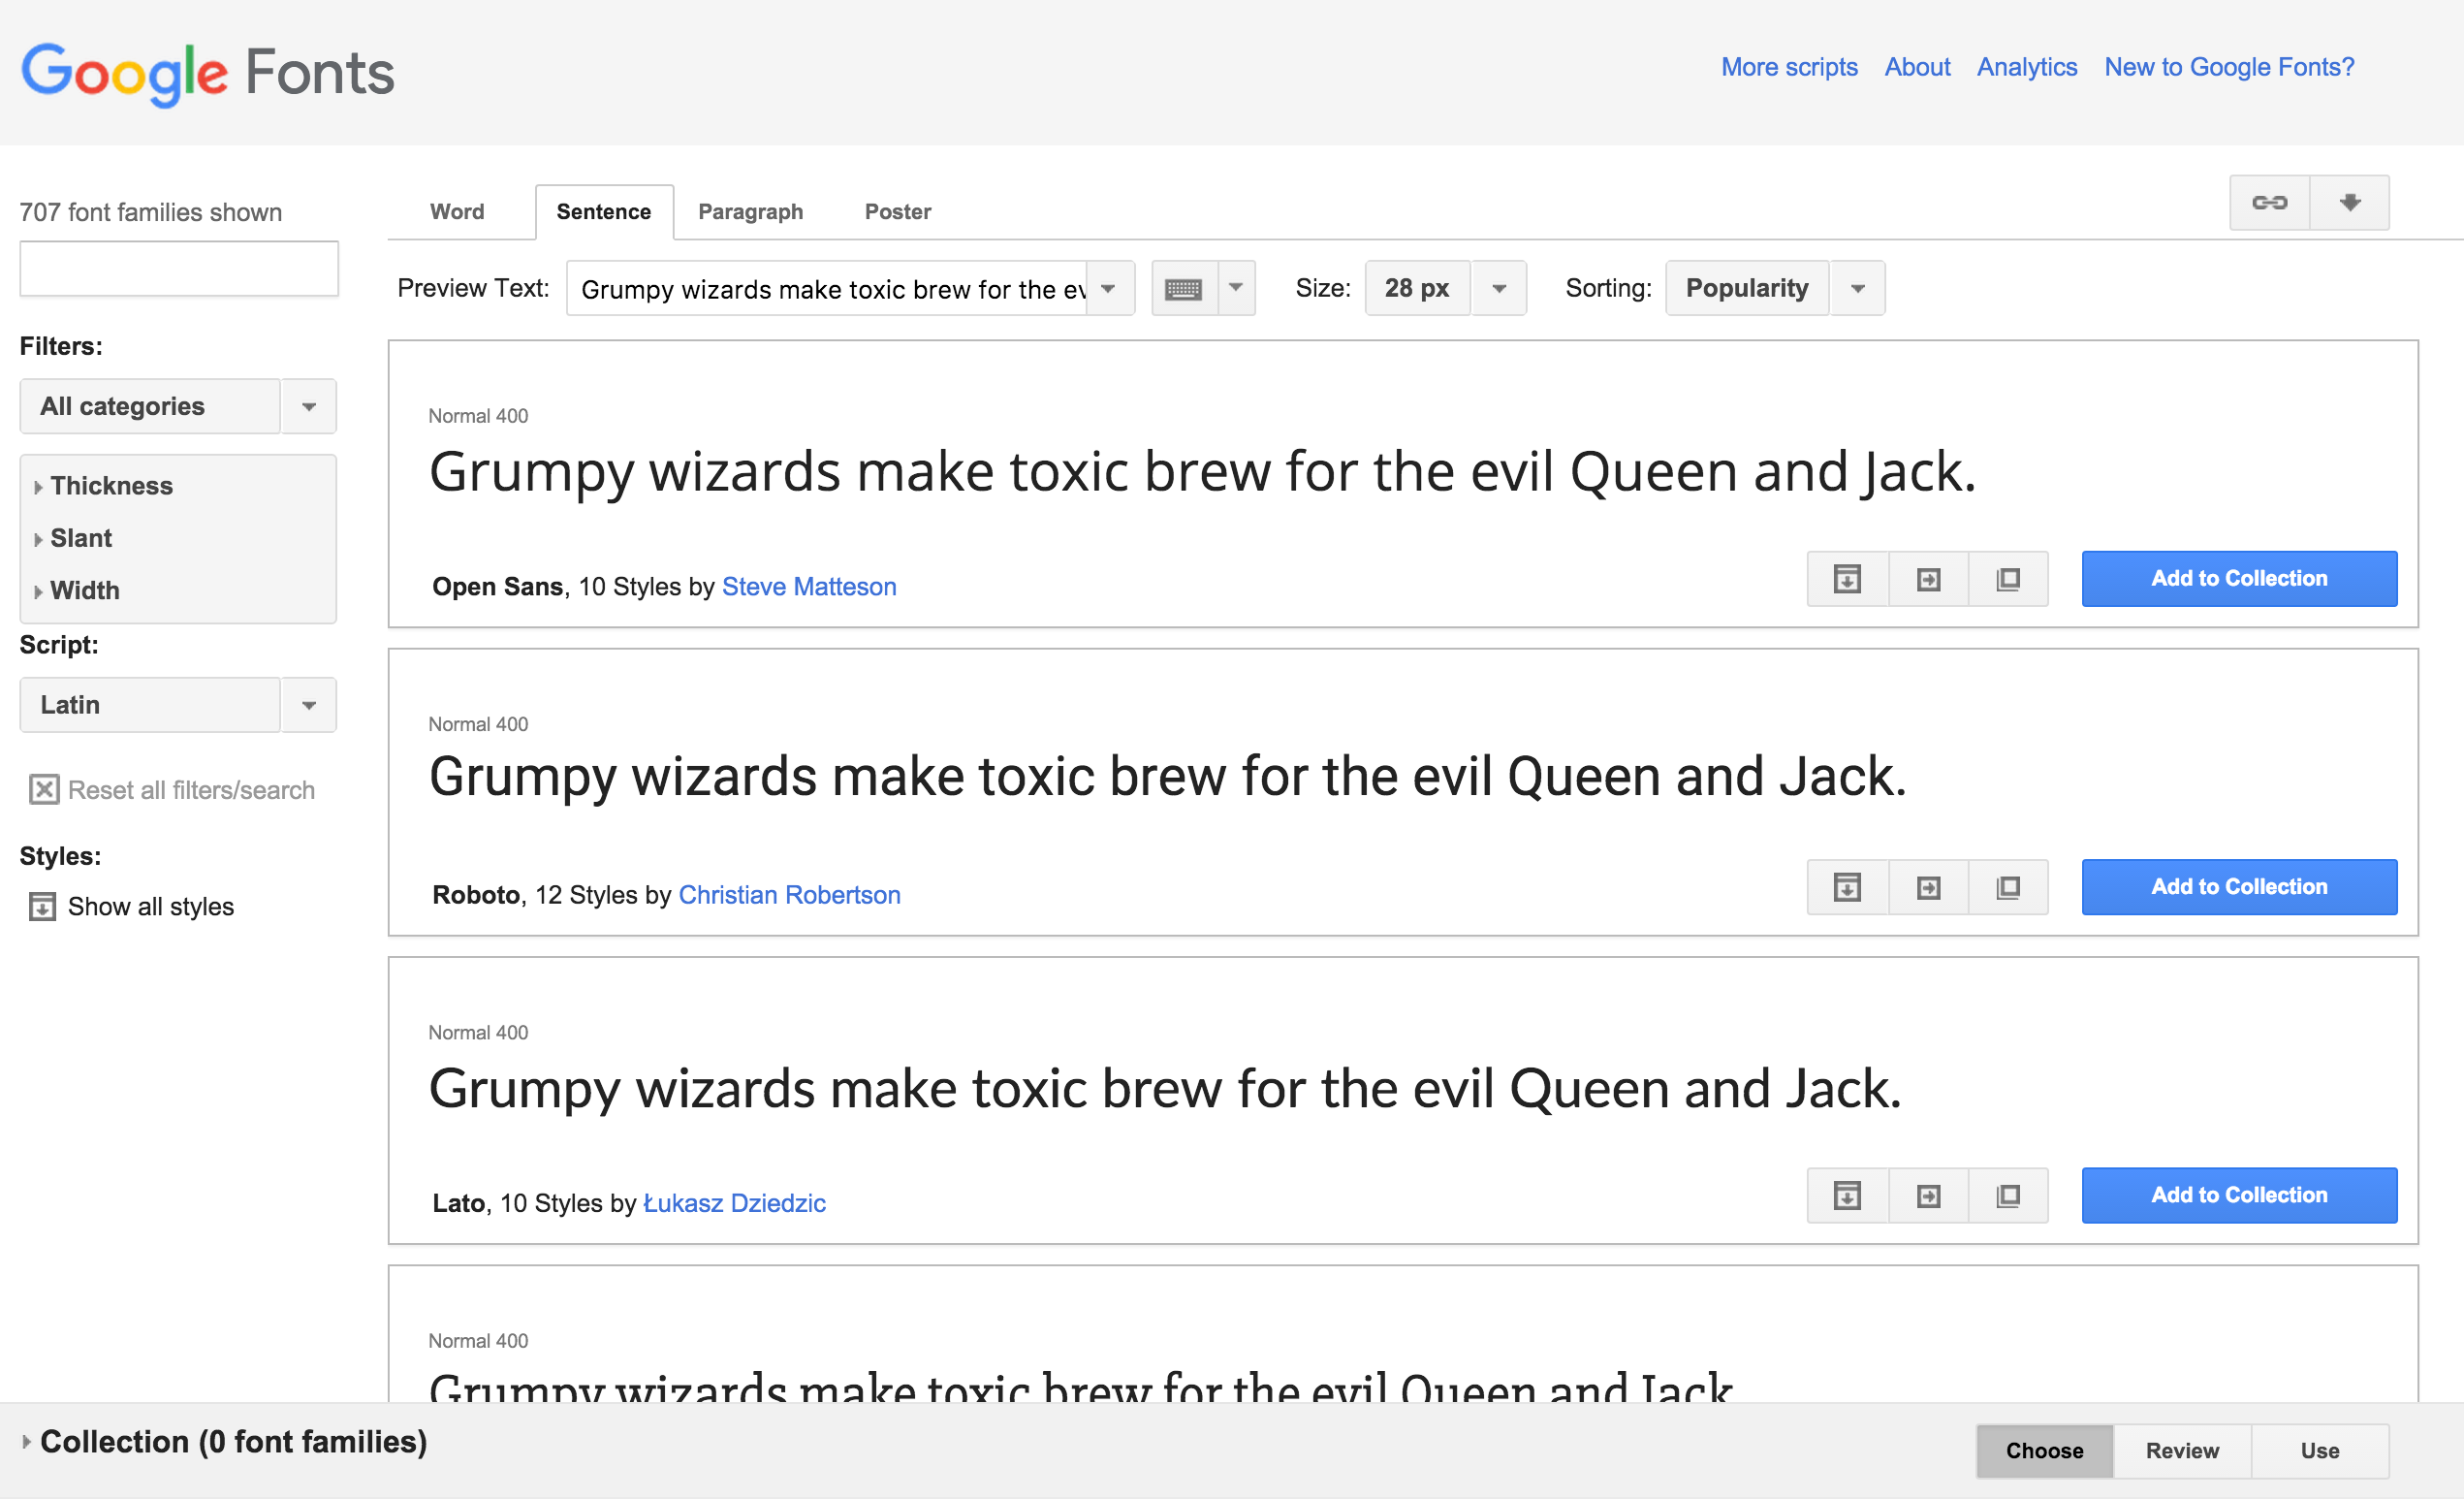Show all styles for Open Sans
This screenshot has height=1499, width=2464.
coord(1846,579)
